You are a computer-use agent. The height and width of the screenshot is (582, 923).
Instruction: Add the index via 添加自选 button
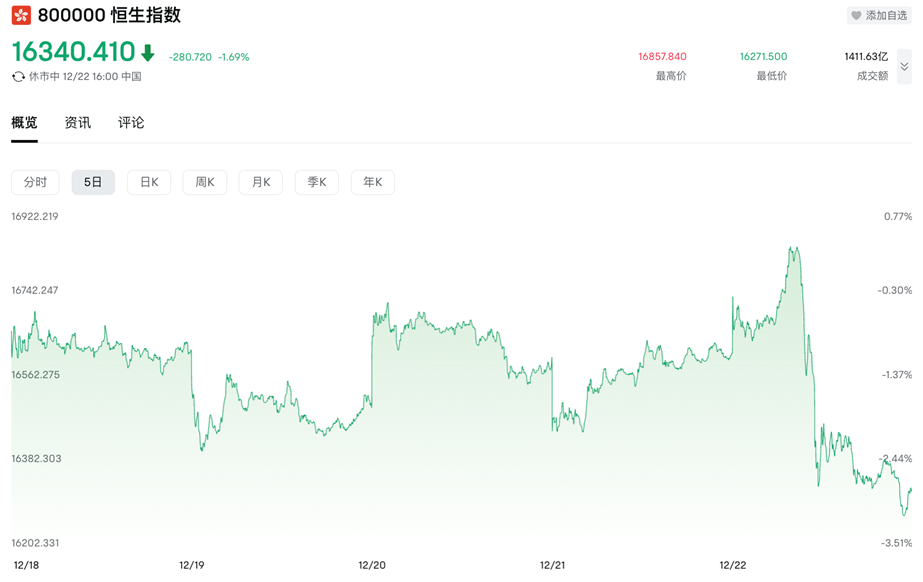(879, 16)
